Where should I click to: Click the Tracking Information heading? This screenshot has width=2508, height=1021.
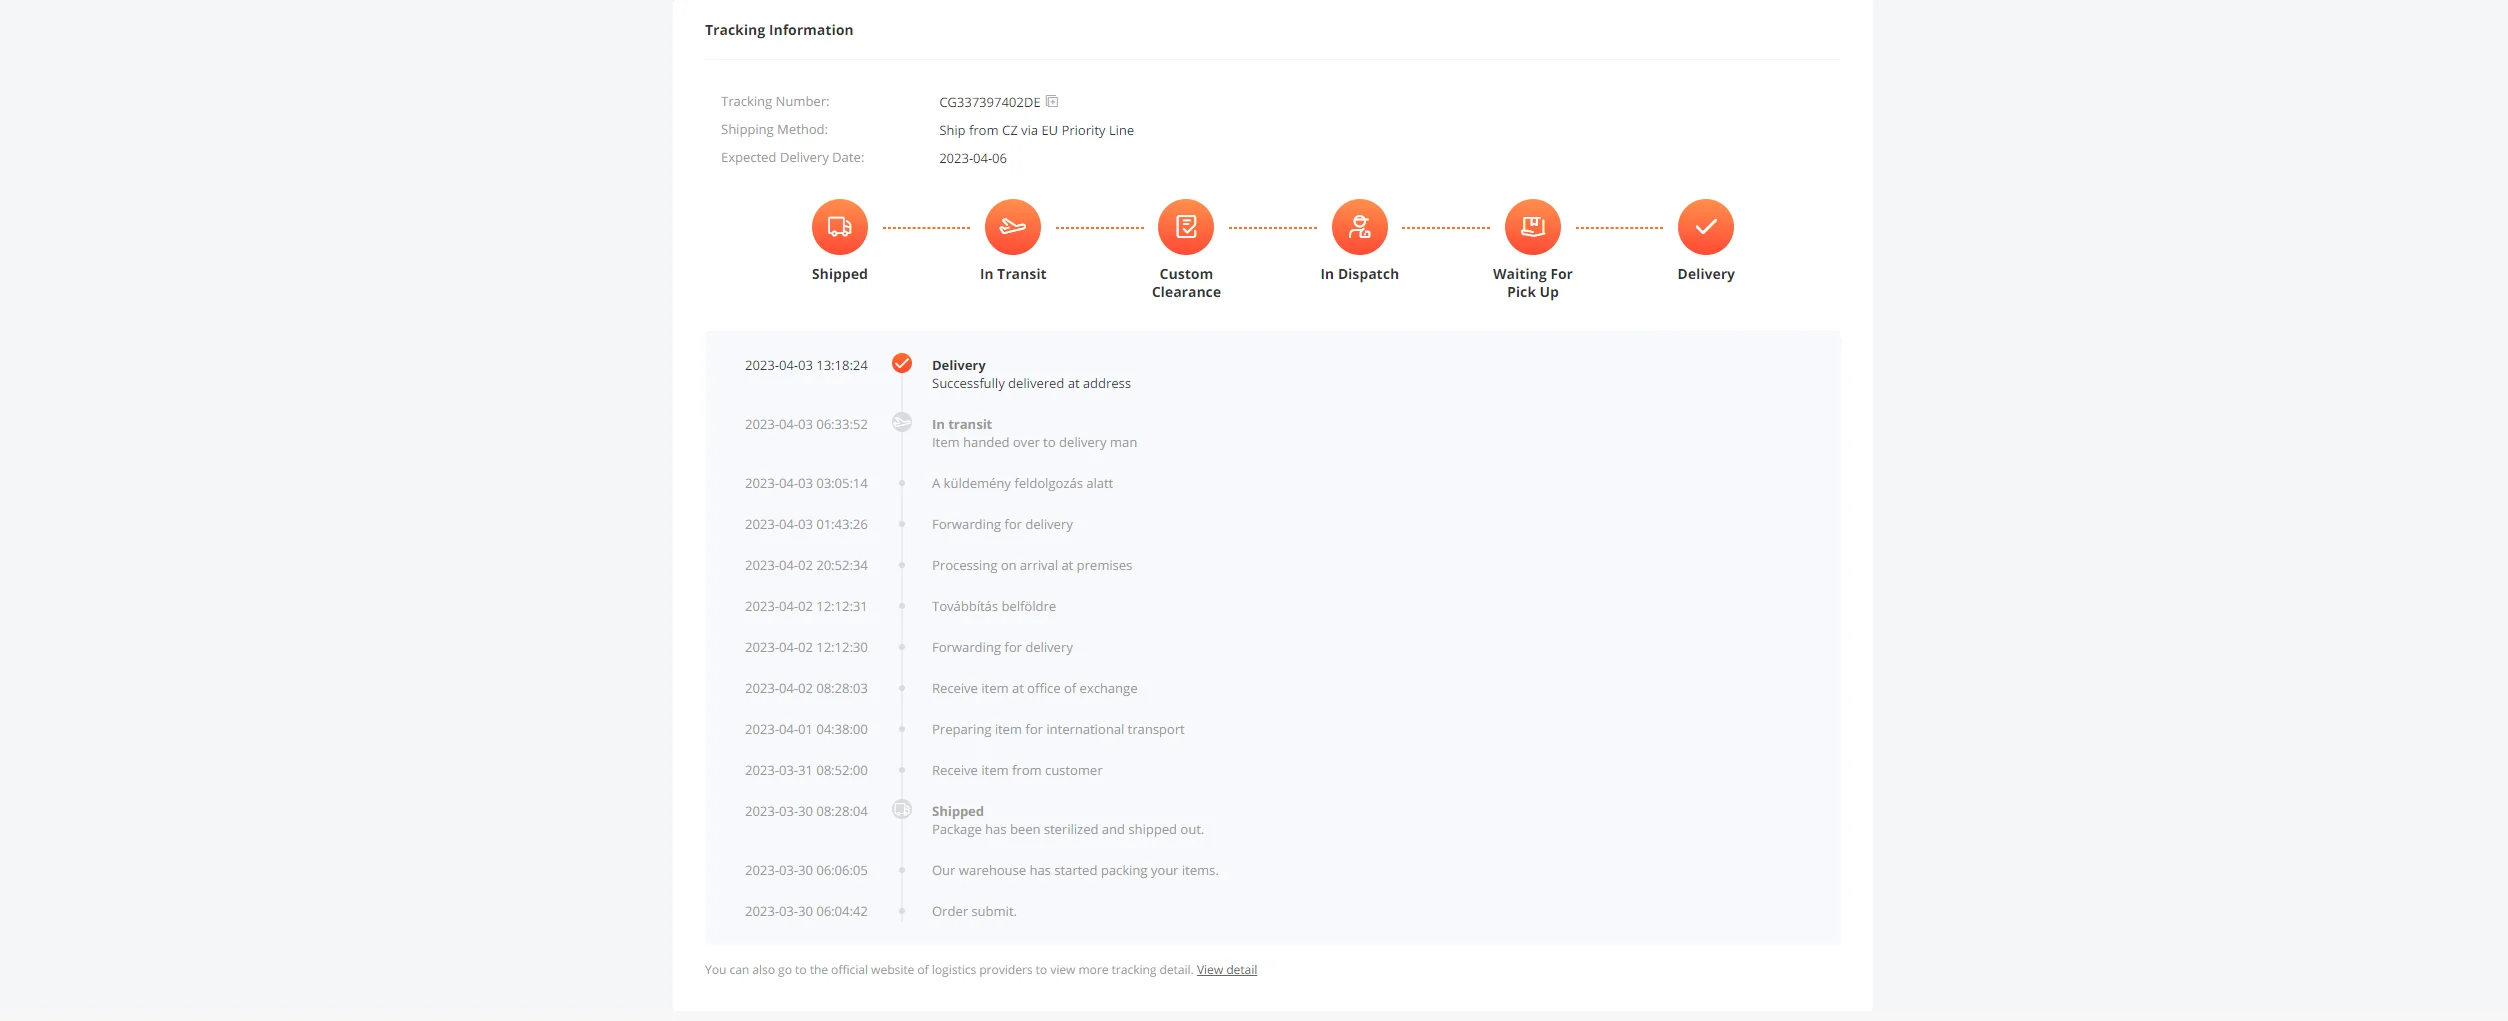click(778, 30)
